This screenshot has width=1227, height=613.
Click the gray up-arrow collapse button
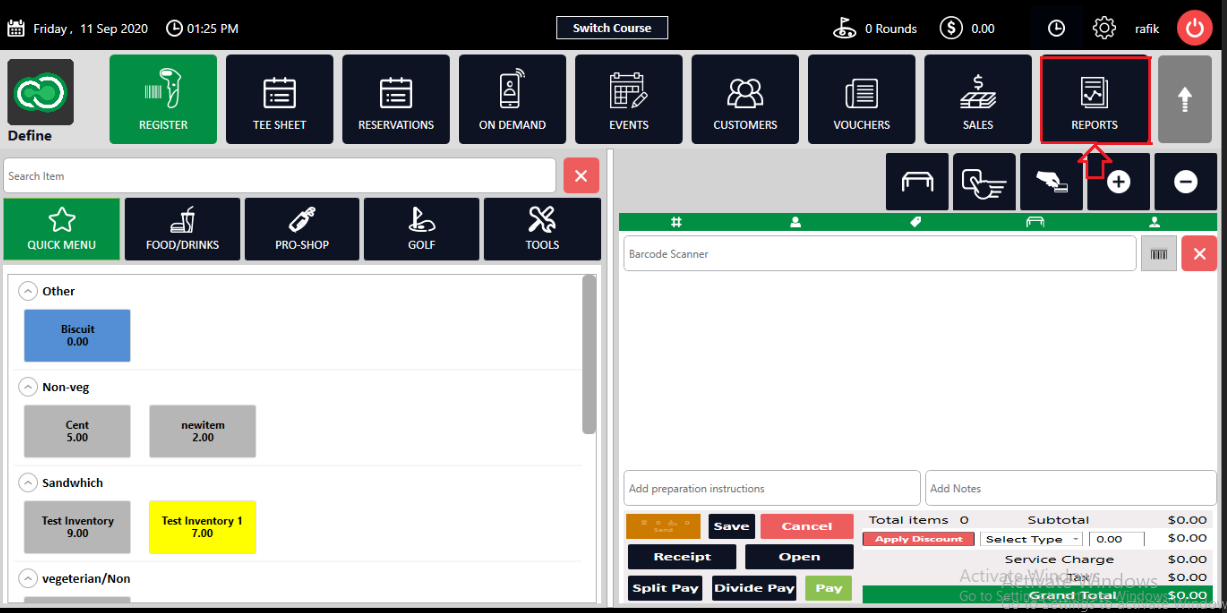(1184, 99)
